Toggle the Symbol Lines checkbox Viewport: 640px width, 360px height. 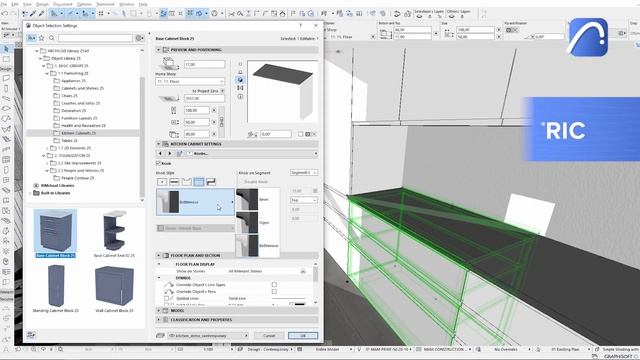coord(167,298)
